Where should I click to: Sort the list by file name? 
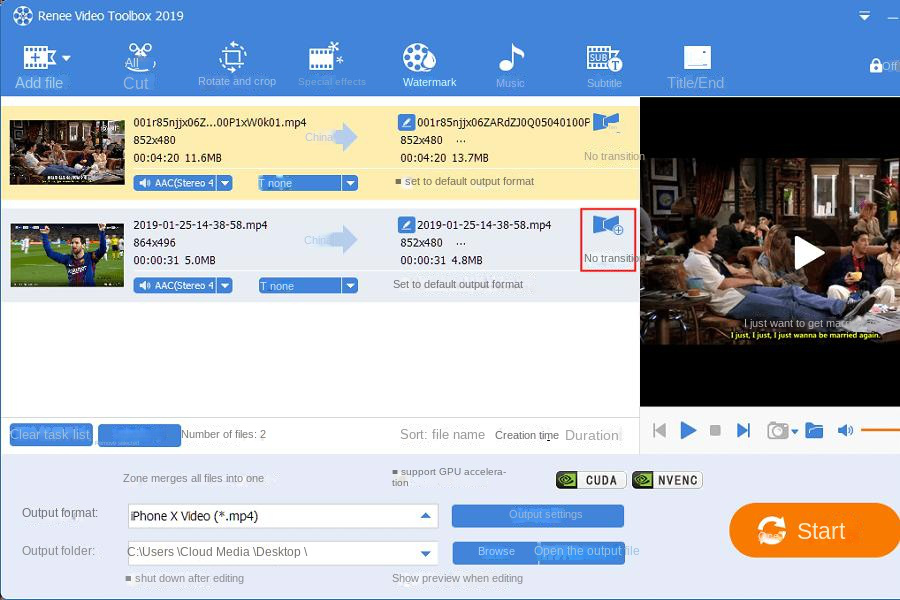click(x=458, y=435)
